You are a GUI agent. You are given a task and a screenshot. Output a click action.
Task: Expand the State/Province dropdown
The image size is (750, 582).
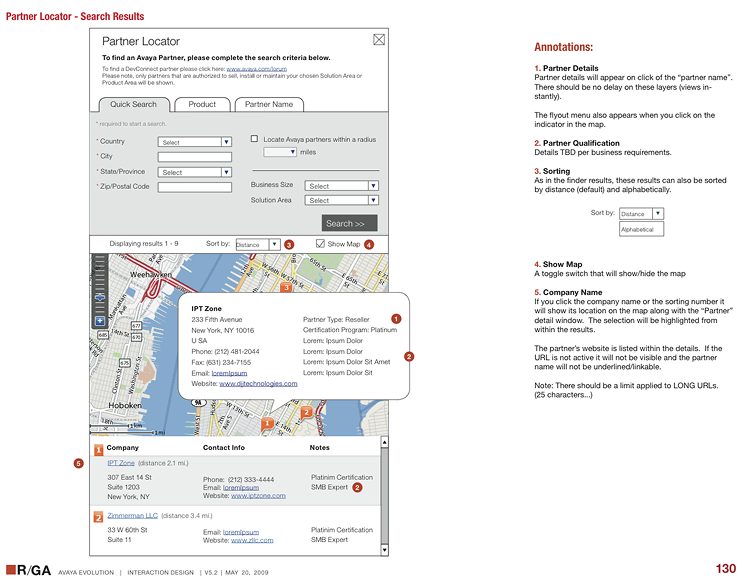click(195, 172)
